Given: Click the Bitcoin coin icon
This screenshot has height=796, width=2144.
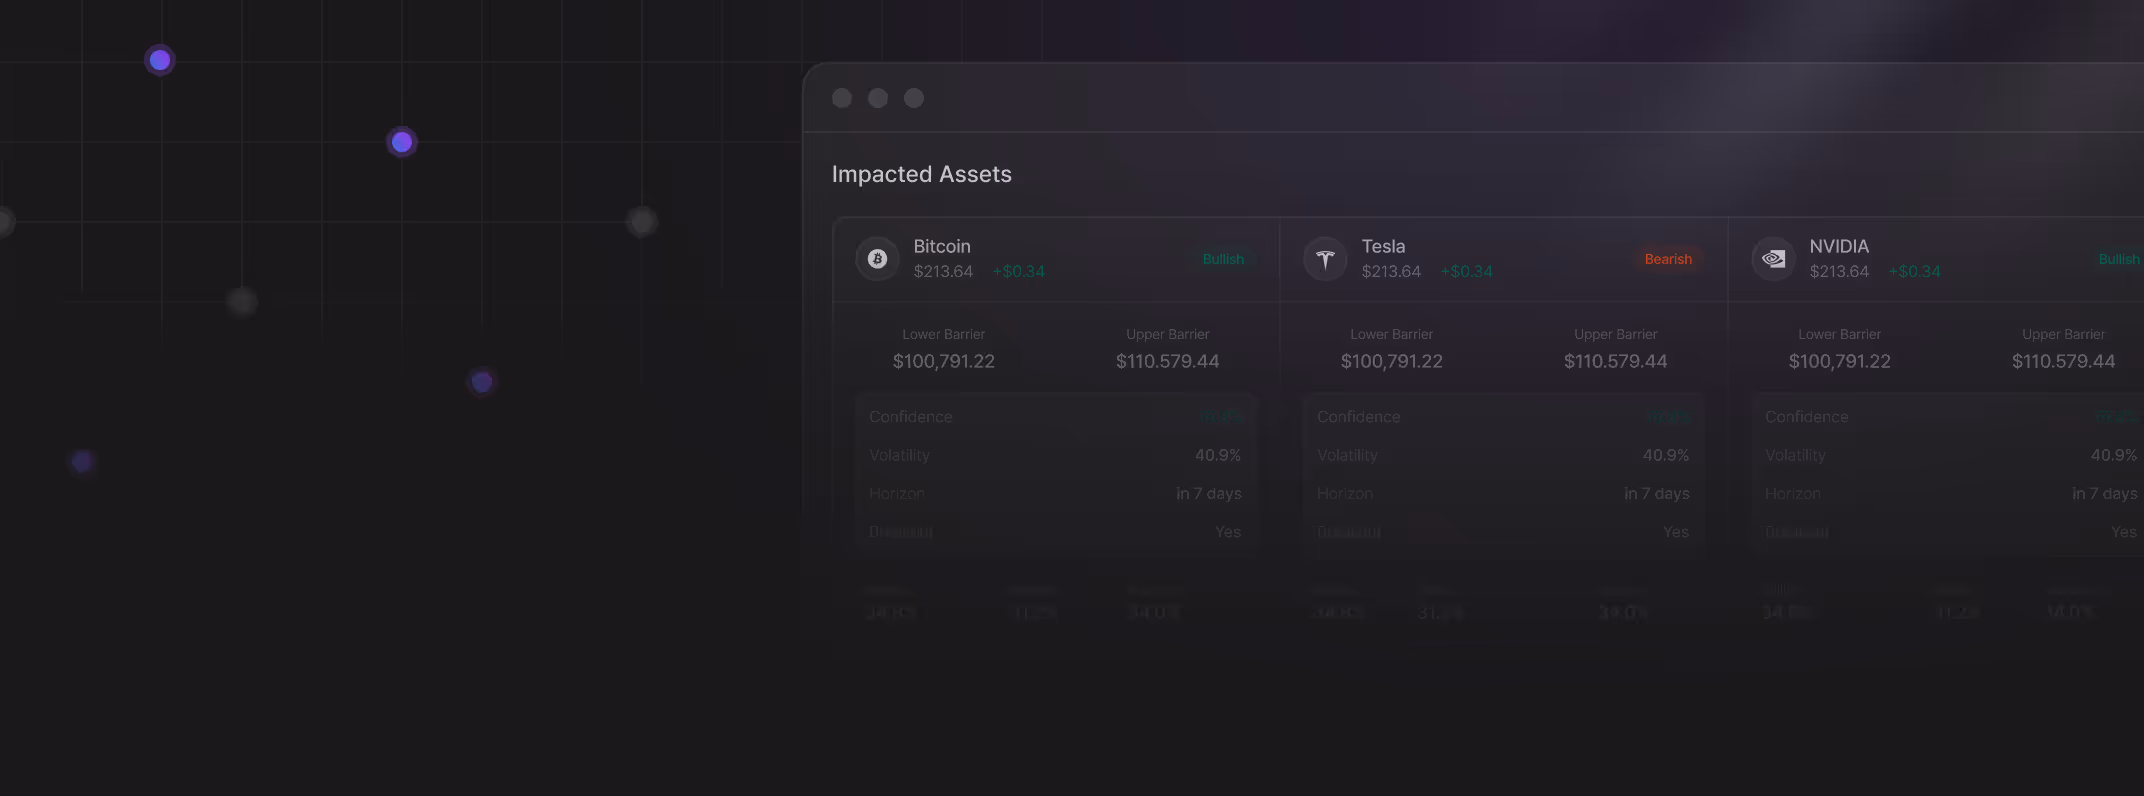Looking at the screenshot, I should click(x=877, y=259).
